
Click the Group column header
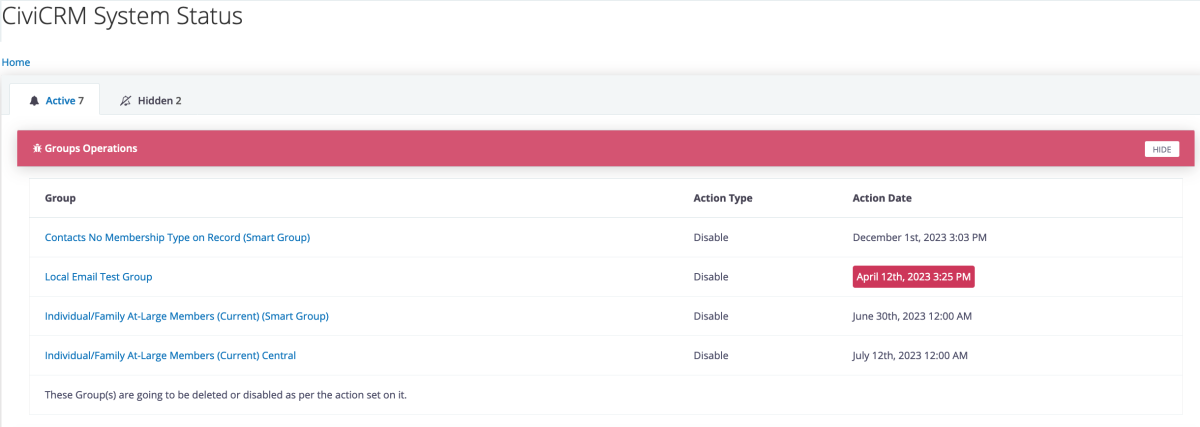[60, 198]
